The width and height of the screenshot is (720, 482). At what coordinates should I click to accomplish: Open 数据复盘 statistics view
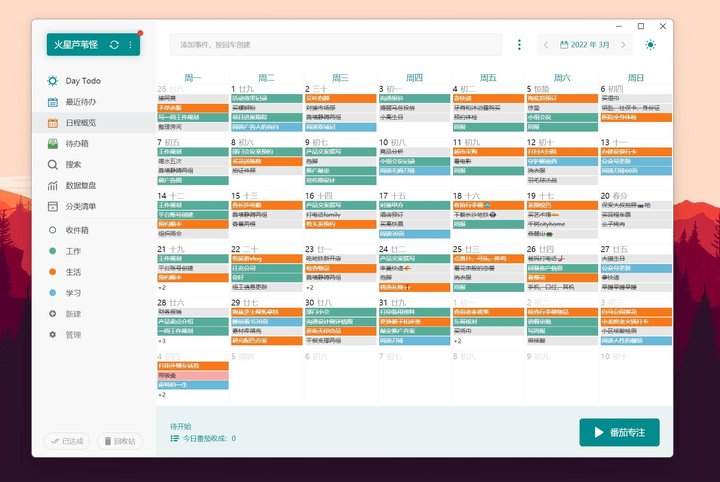tap(94, 185)
